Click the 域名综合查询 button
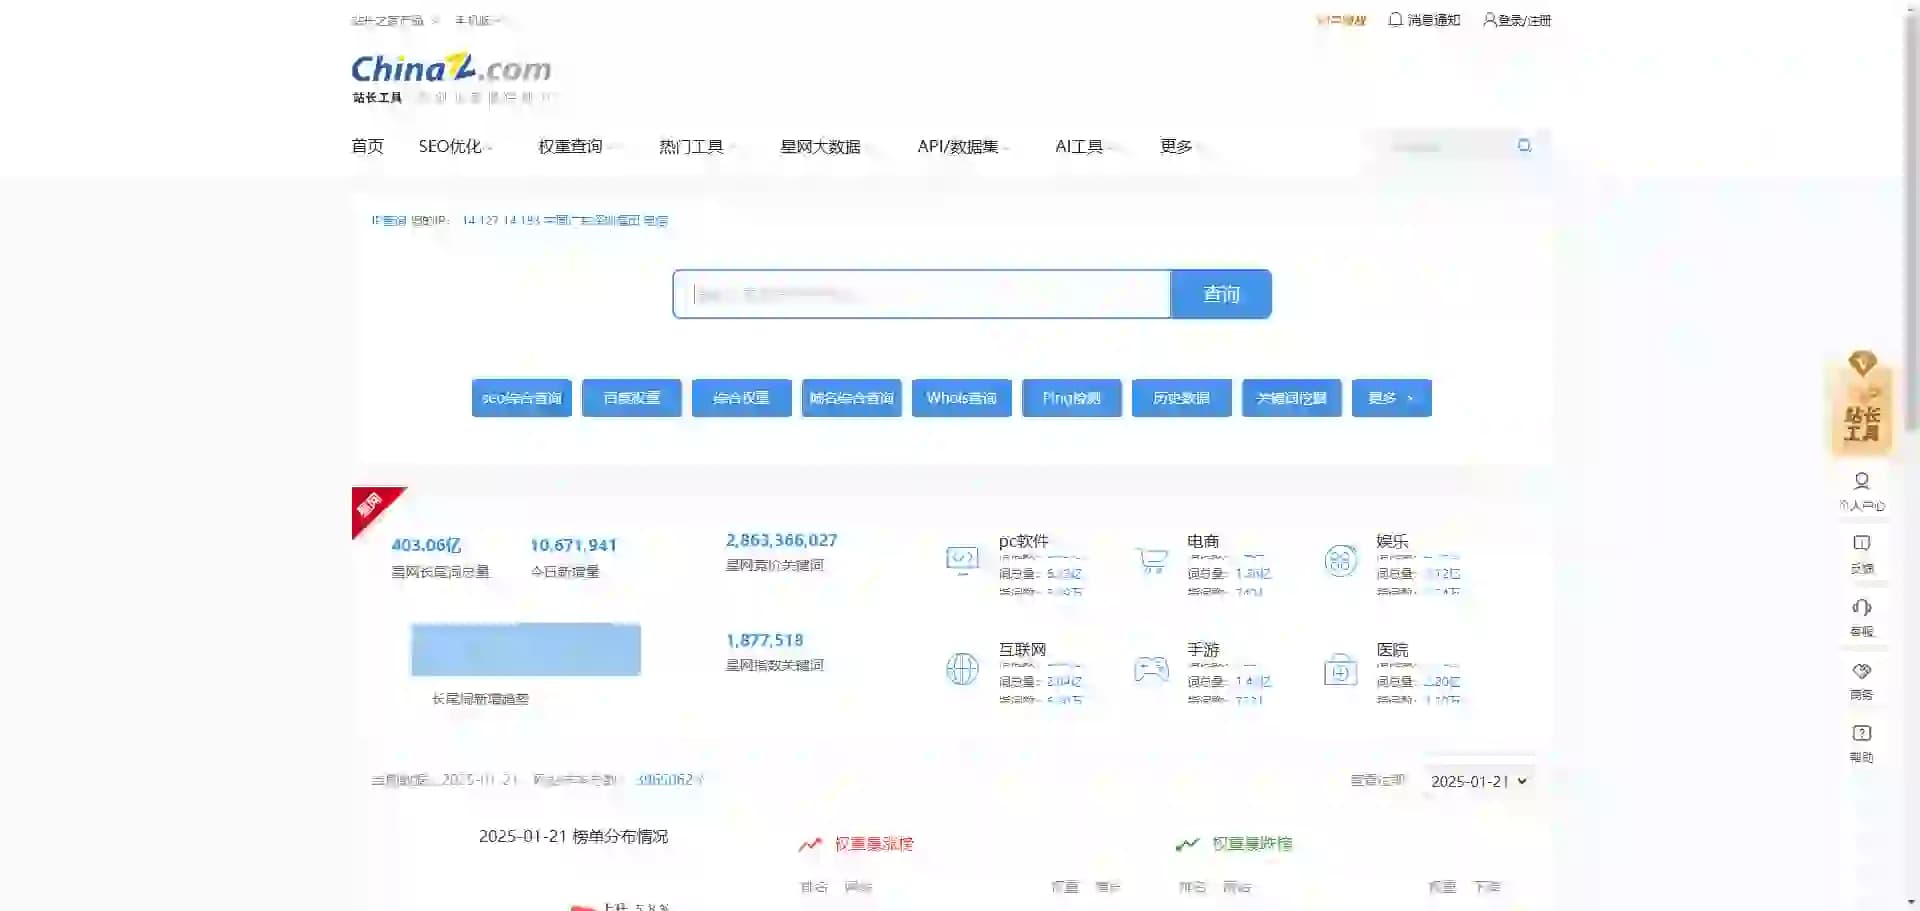1920x911 pixels. pos(852,398)
